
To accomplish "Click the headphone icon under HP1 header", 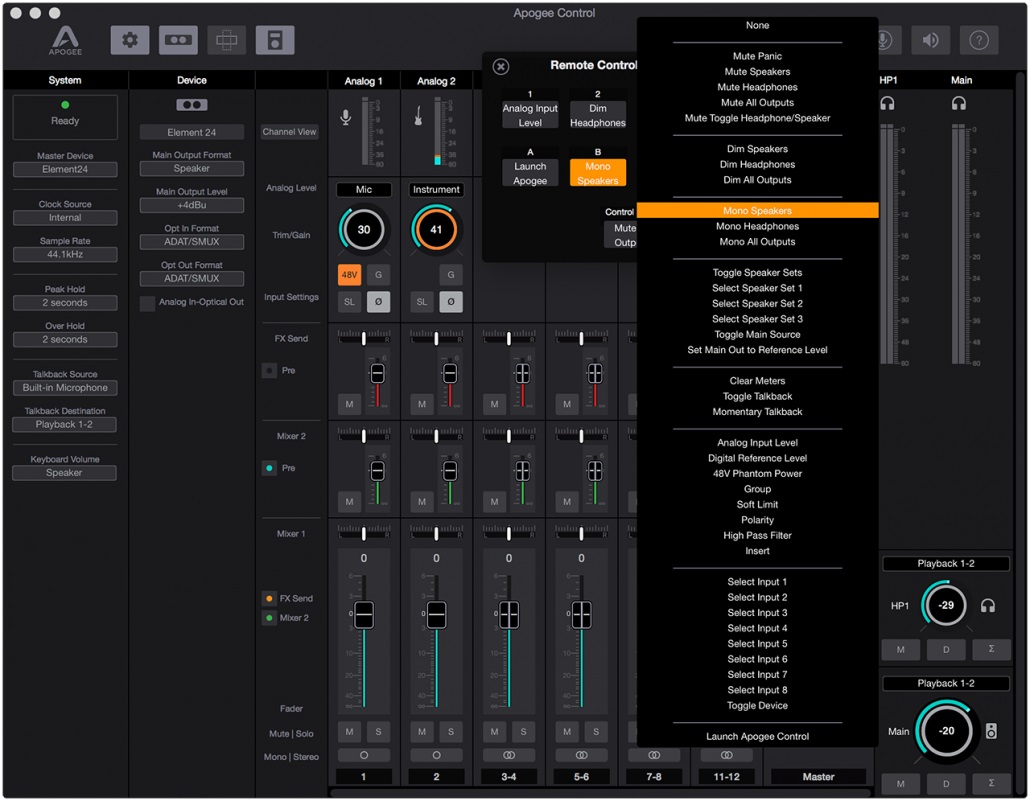I will 887,103.
